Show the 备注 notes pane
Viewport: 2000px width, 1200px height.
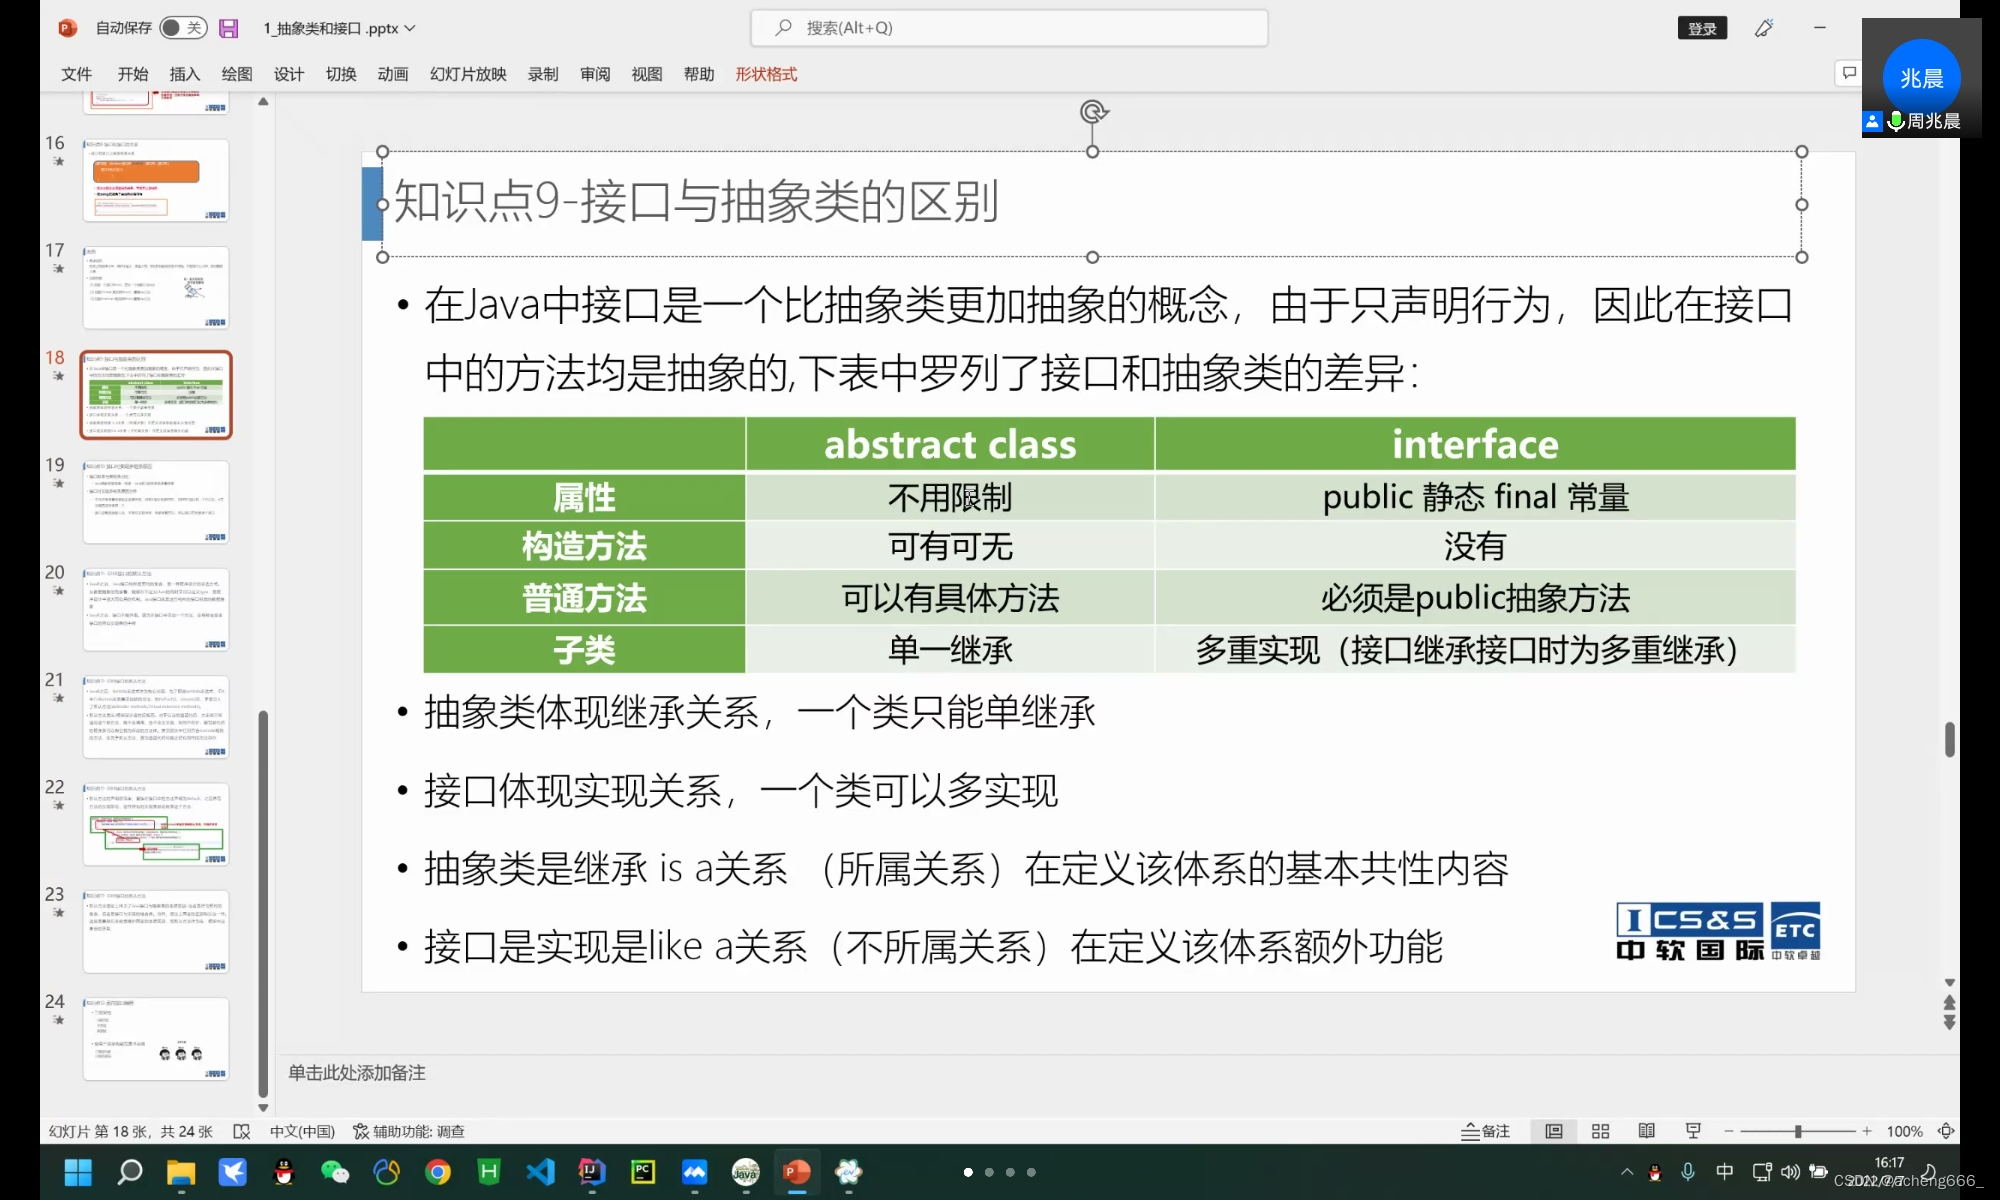[1484, 1131]
